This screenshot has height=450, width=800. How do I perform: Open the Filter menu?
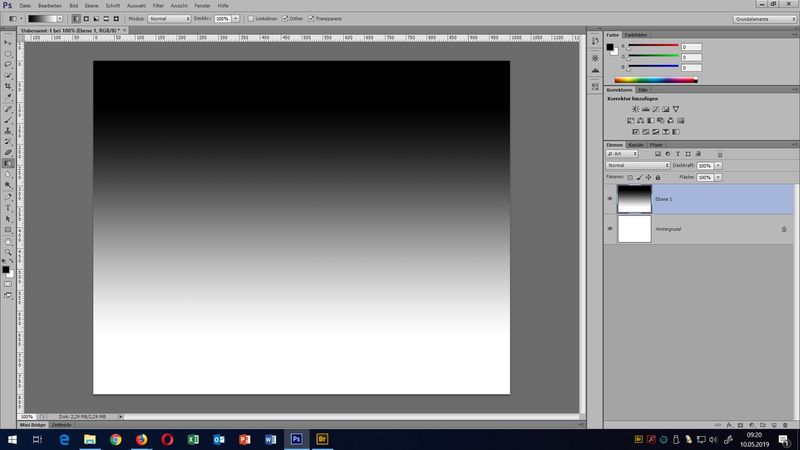[x=158, y=6]
